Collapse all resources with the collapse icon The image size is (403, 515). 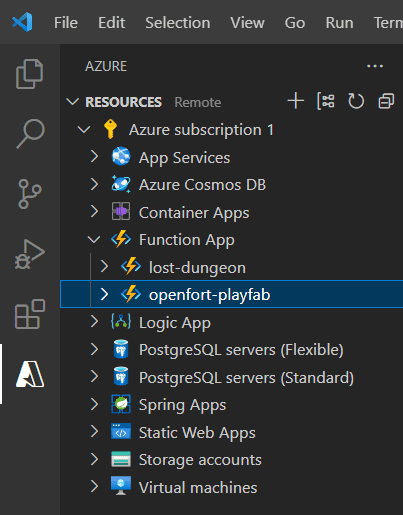(x=386, y=101)
